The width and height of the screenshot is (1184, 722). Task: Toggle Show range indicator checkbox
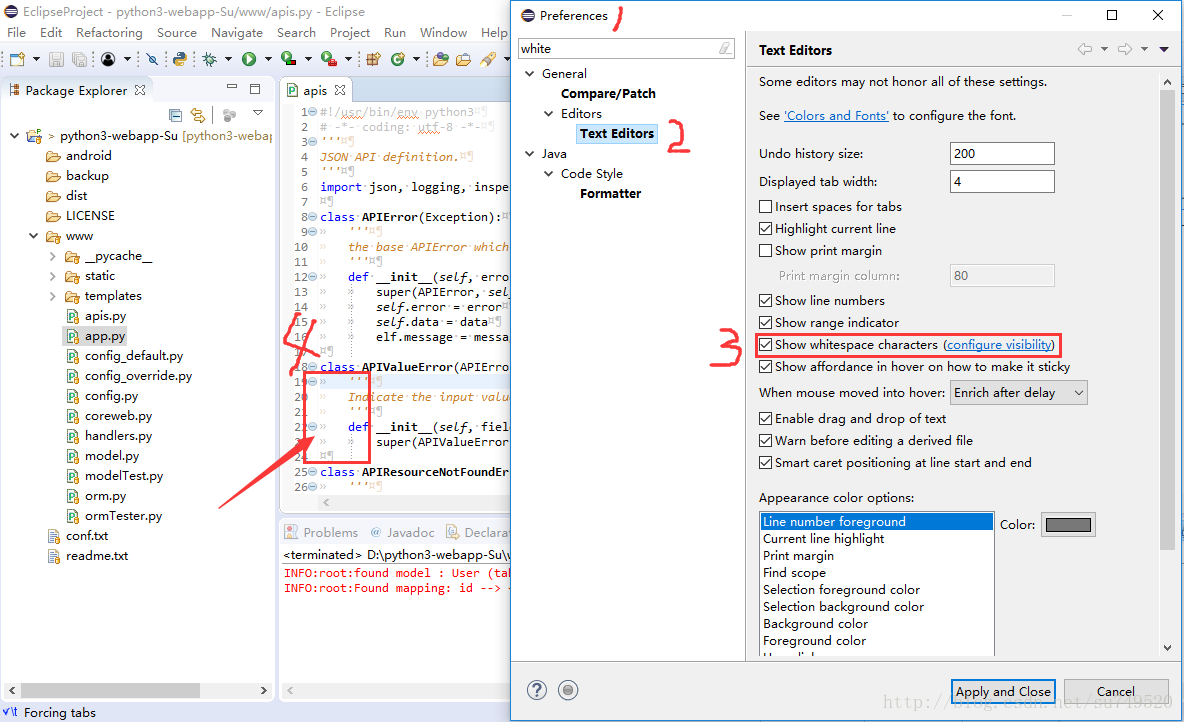766,322
